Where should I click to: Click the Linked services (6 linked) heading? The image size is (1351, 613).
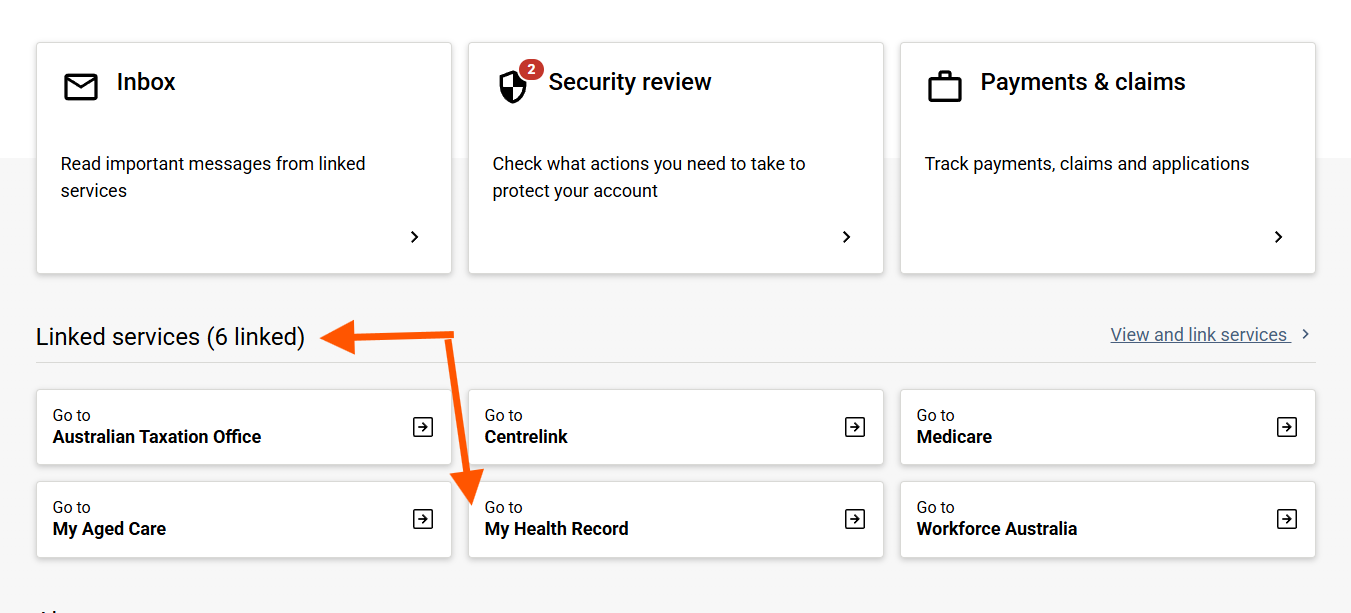tap(170, 337)
